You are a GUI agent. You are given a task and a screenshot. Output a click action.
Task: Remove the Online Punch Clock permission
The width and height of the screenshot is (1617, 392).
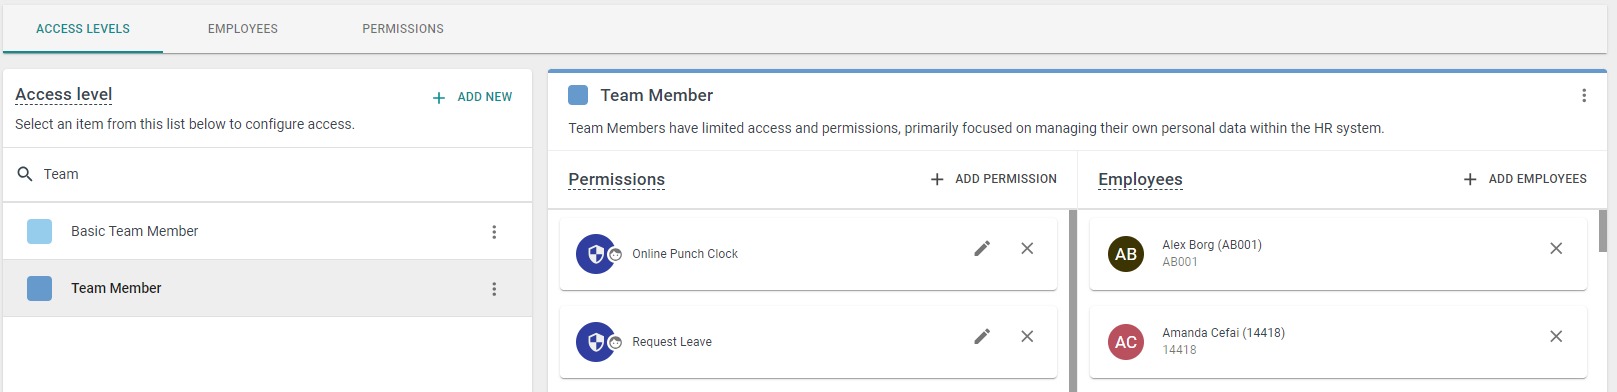(x=1027, y=248)
